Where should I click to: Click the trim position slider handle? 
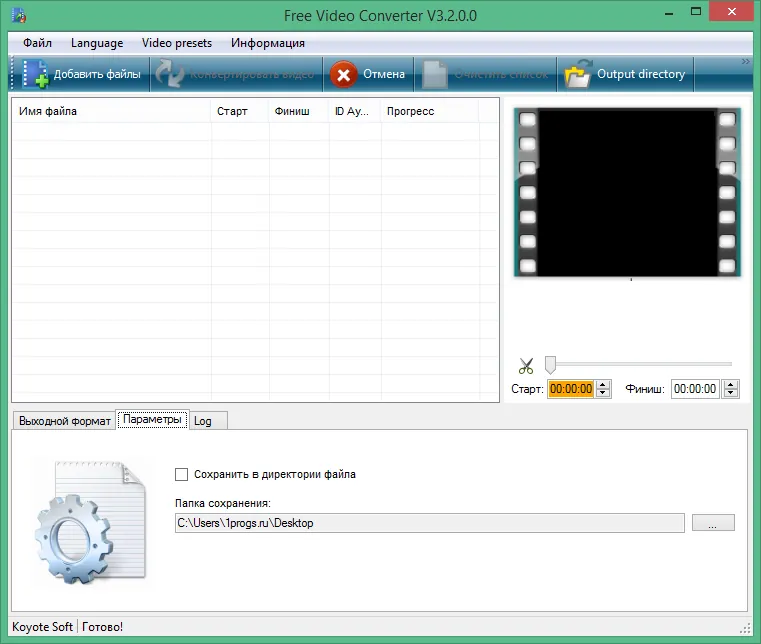tap(550, 364)
